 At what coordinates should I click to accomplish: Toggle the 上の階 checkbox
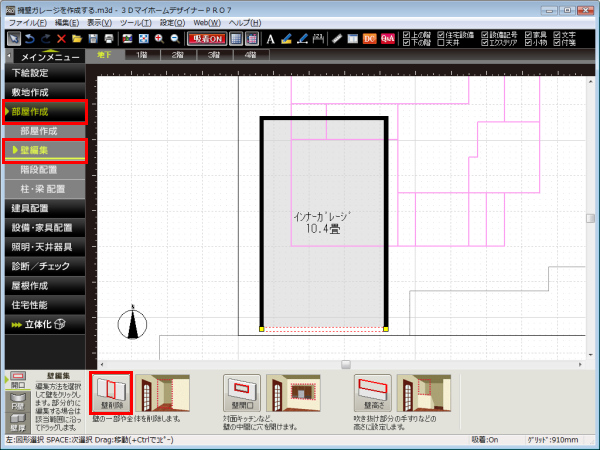406,34
